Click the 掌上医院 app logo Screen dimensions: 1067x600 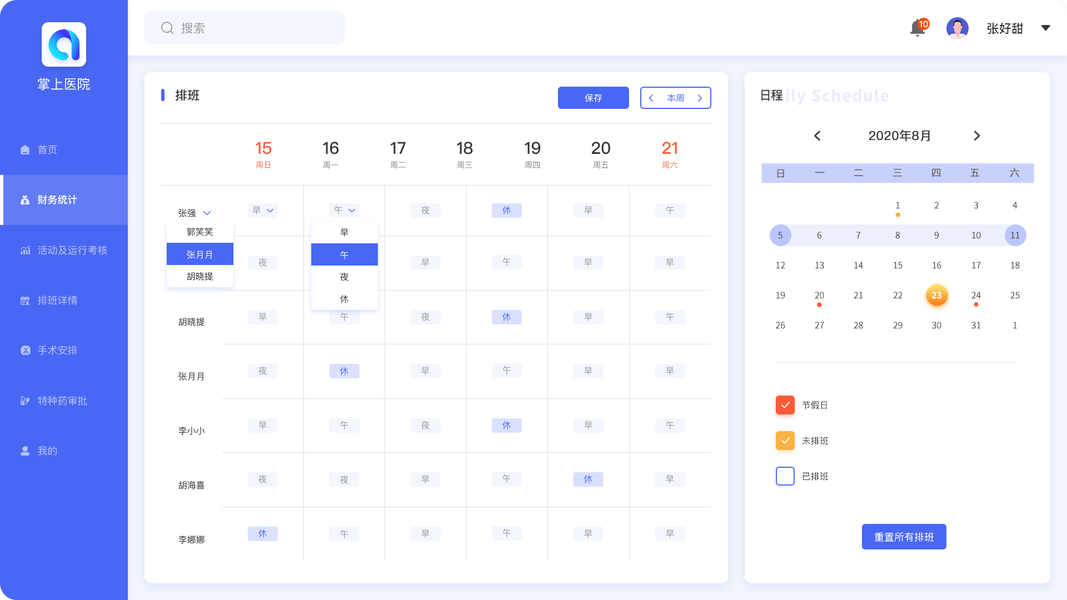pyautogui.click(x=64, y=45)
